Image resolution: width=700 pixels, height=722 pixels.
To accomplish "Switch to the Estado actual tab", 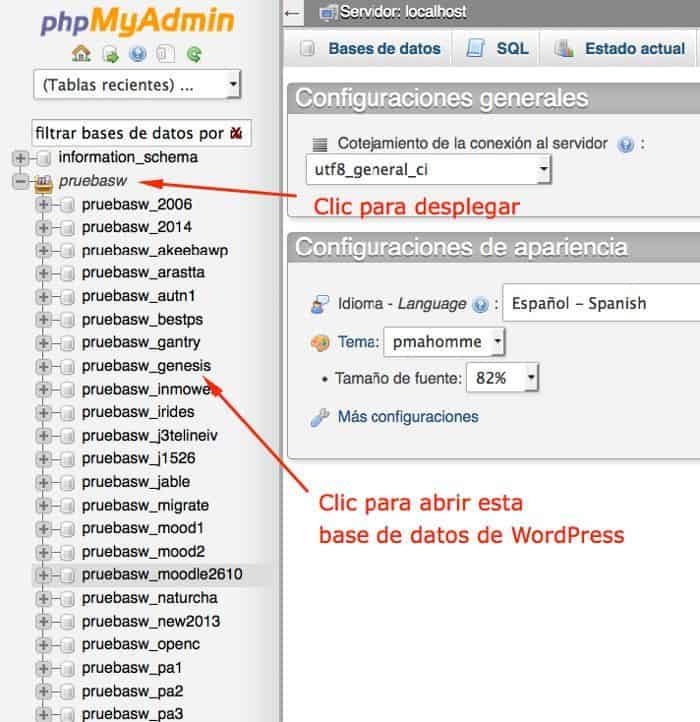I will [x=635, y=48].
